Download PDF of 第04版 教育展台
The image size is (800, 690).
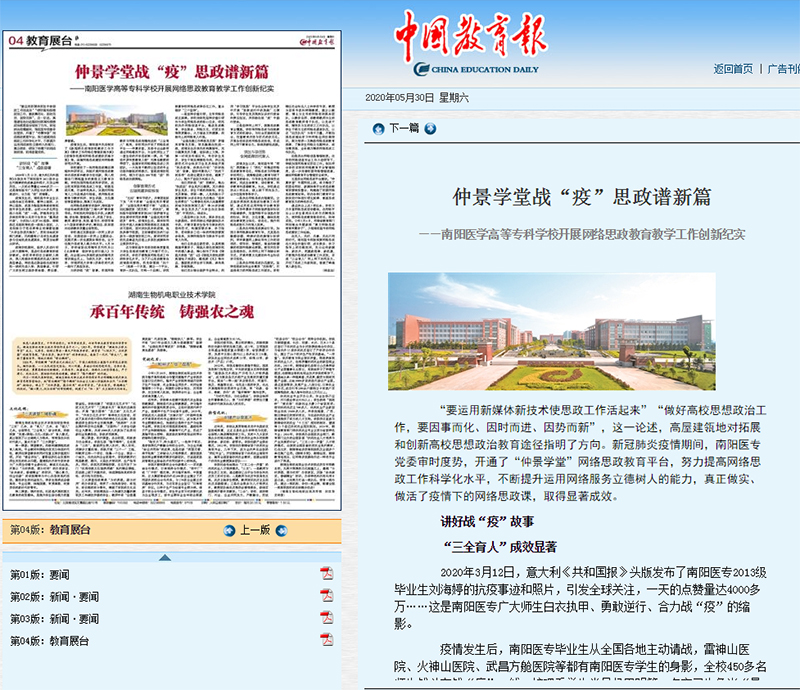[x=326, y=639]
